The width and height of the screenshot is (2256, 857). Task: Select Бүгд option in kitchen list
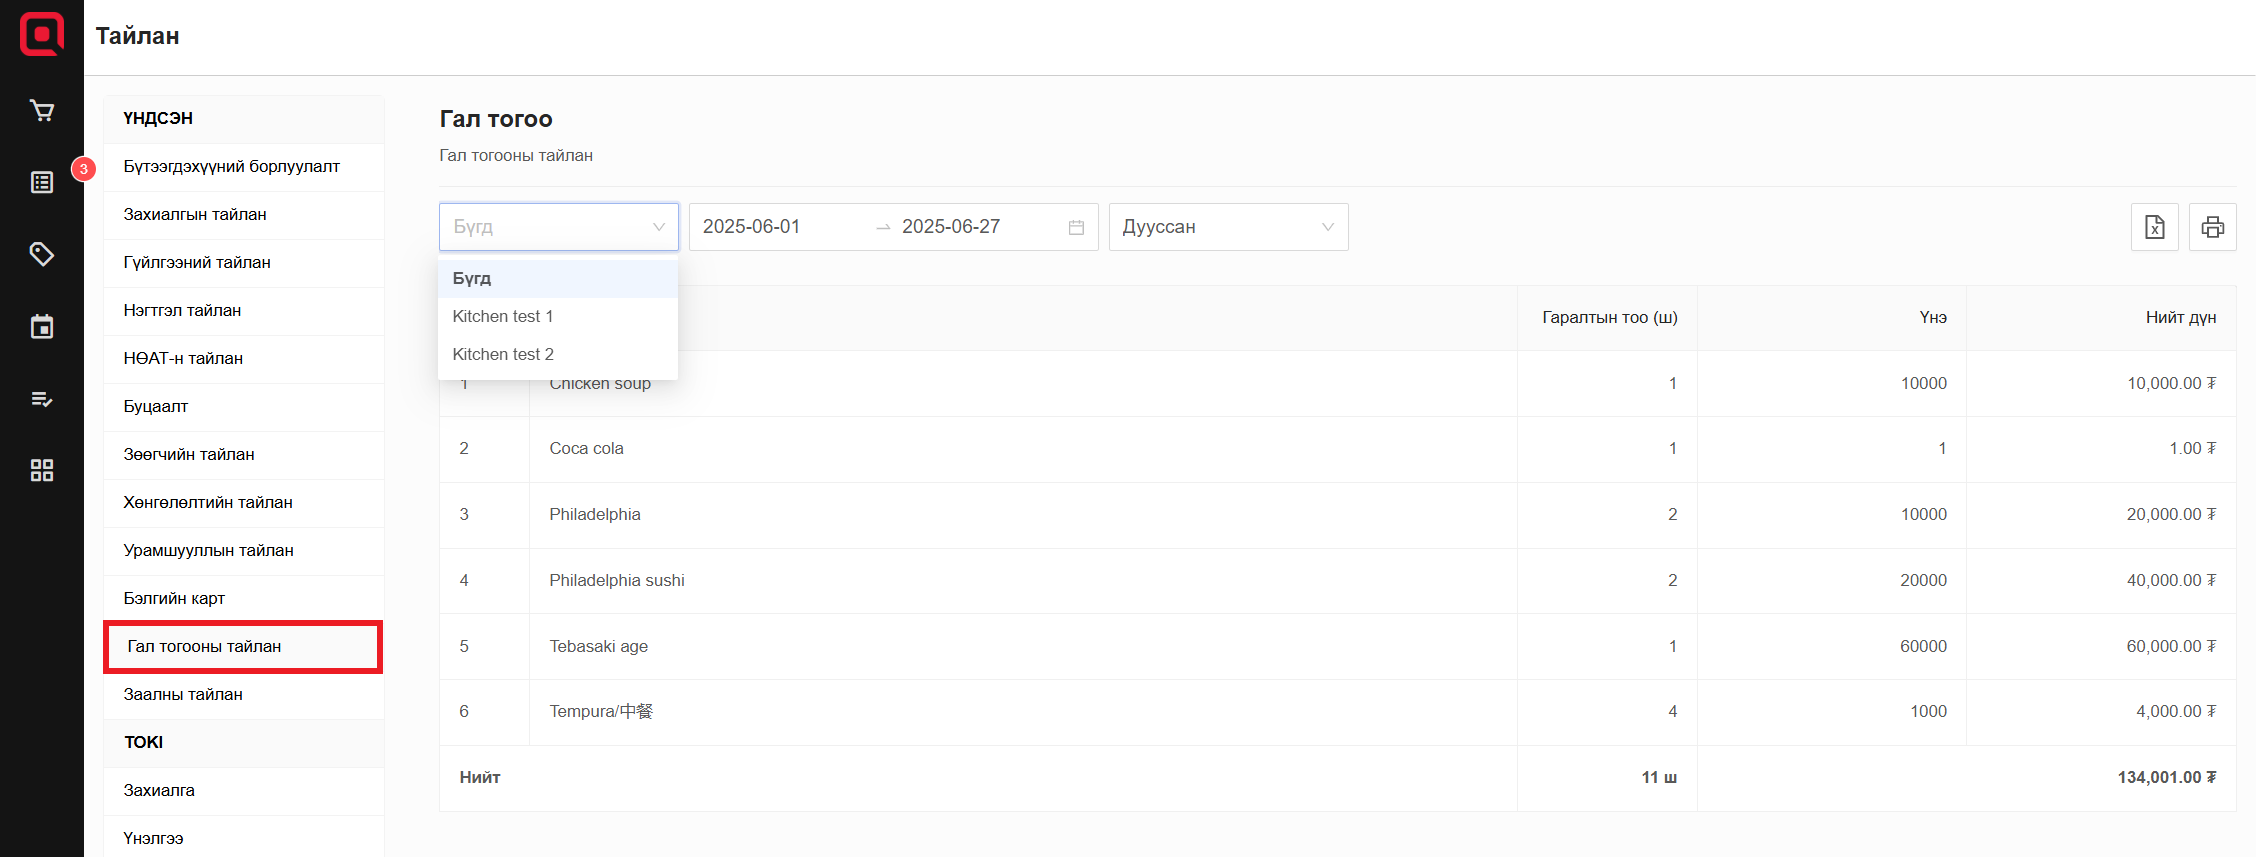(471, 278)
